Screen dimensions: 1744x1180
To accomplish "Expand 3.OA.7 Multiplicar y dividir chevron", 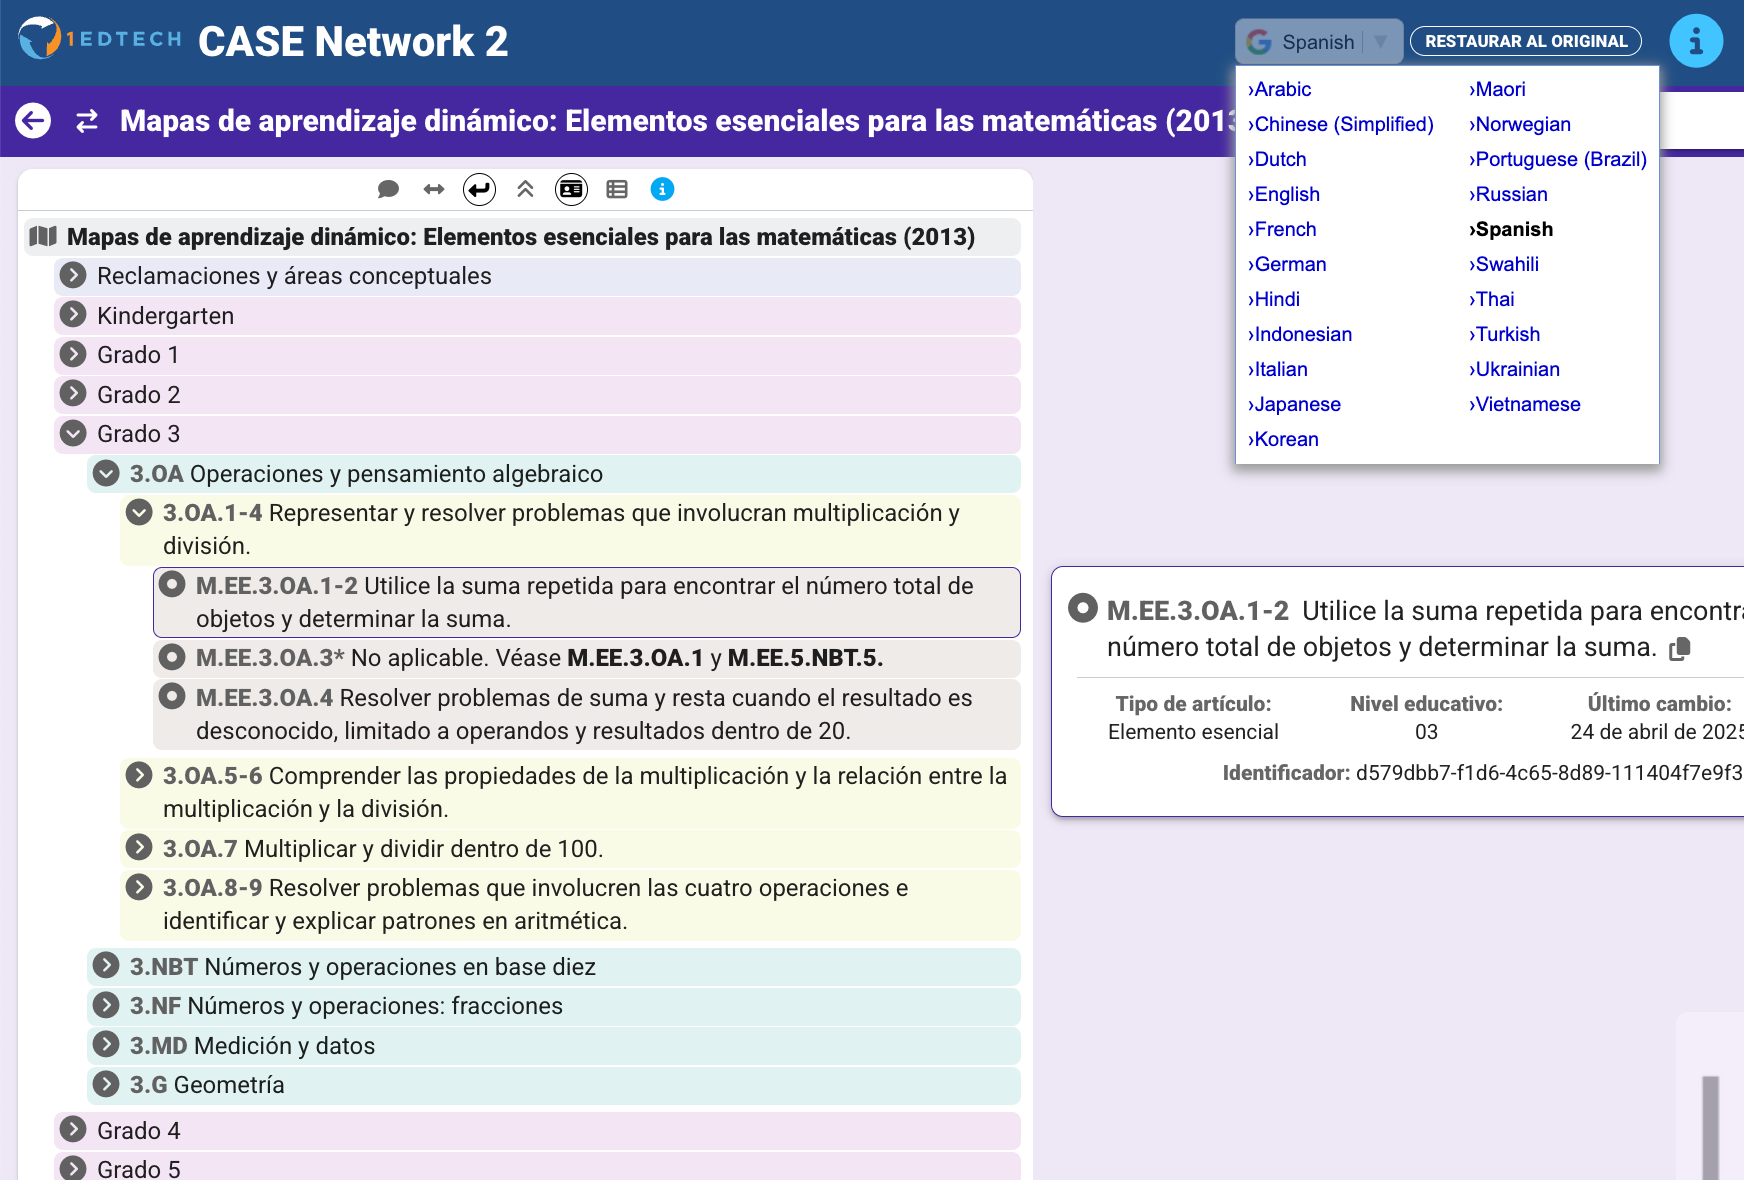I will point(139,848).
